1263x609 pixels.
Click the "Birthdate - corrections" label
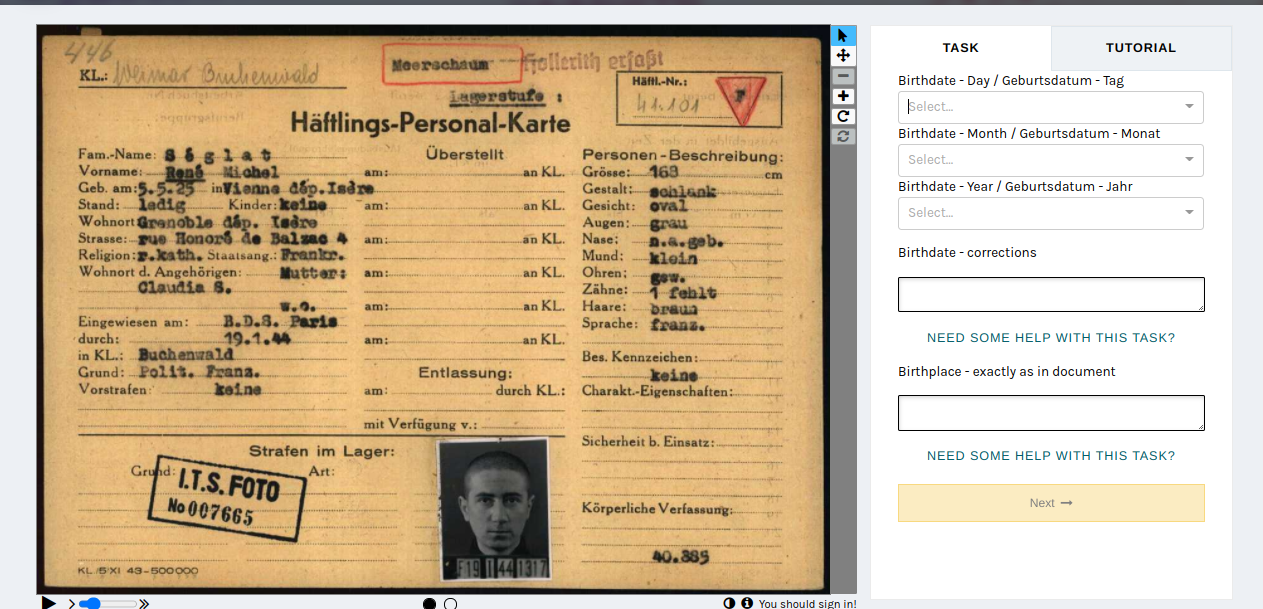(967, 252)
